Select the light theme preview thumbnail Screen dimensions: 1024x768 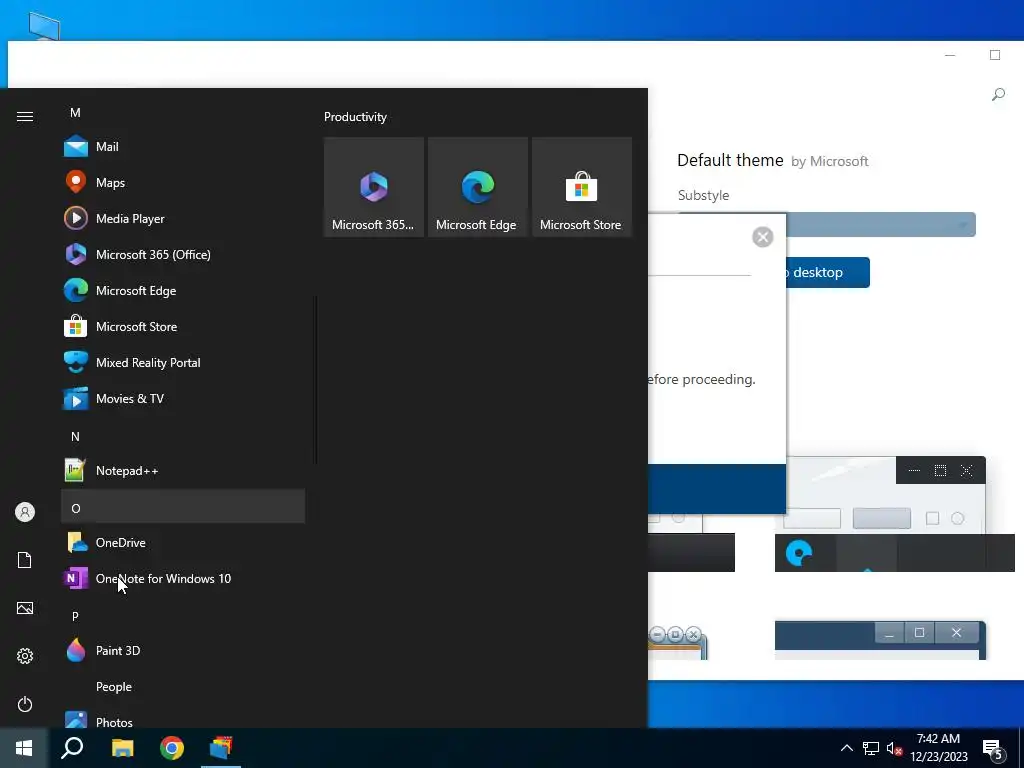[x=886, y=495]
